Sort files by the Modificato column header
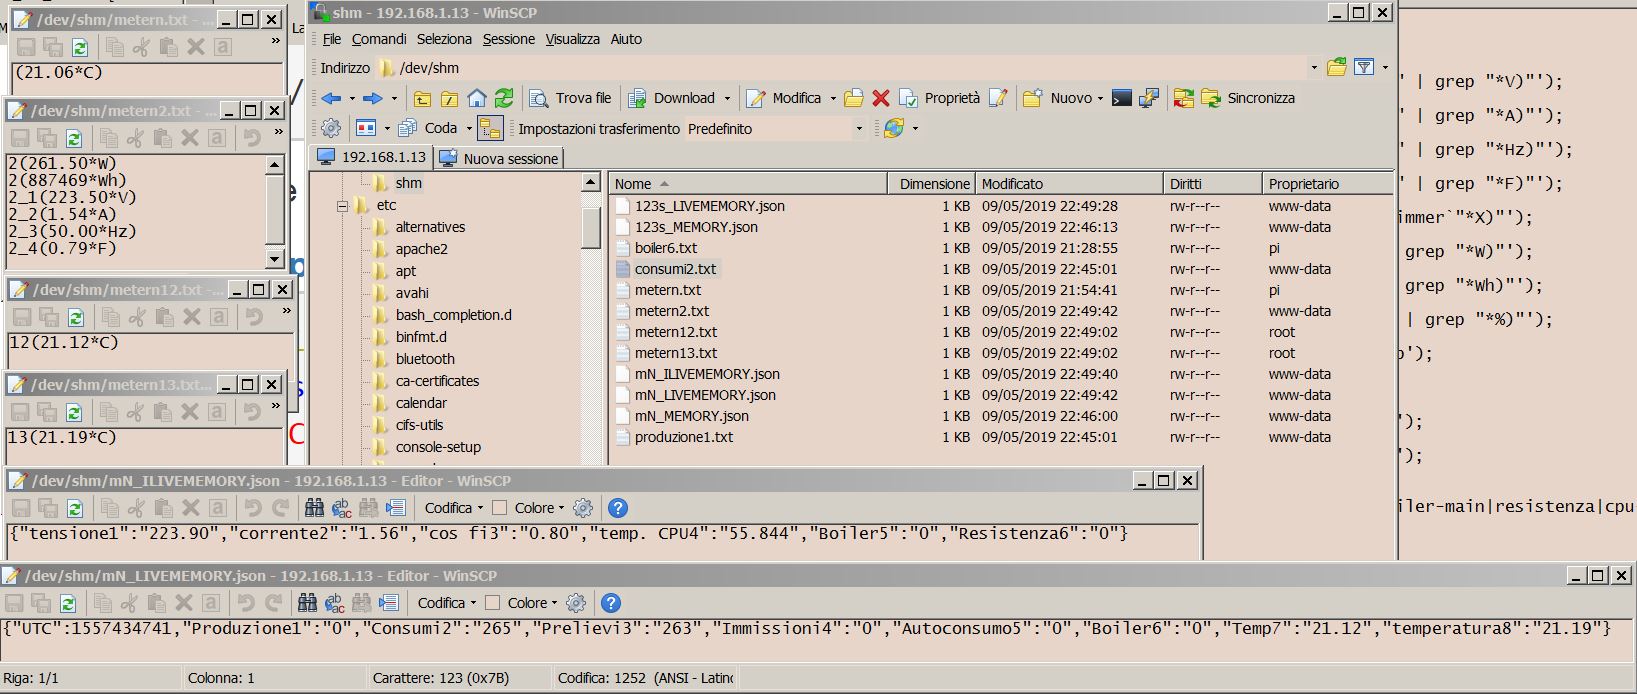Screen dimensions: 1637x694 tap(1070, 184)
